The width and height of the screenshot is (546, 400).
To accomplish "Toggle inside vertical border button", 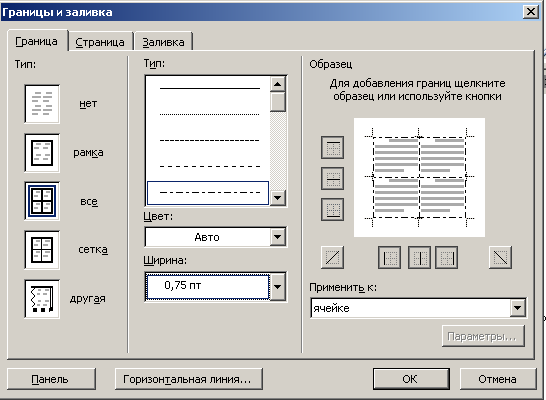I will [x=419, y=258].
